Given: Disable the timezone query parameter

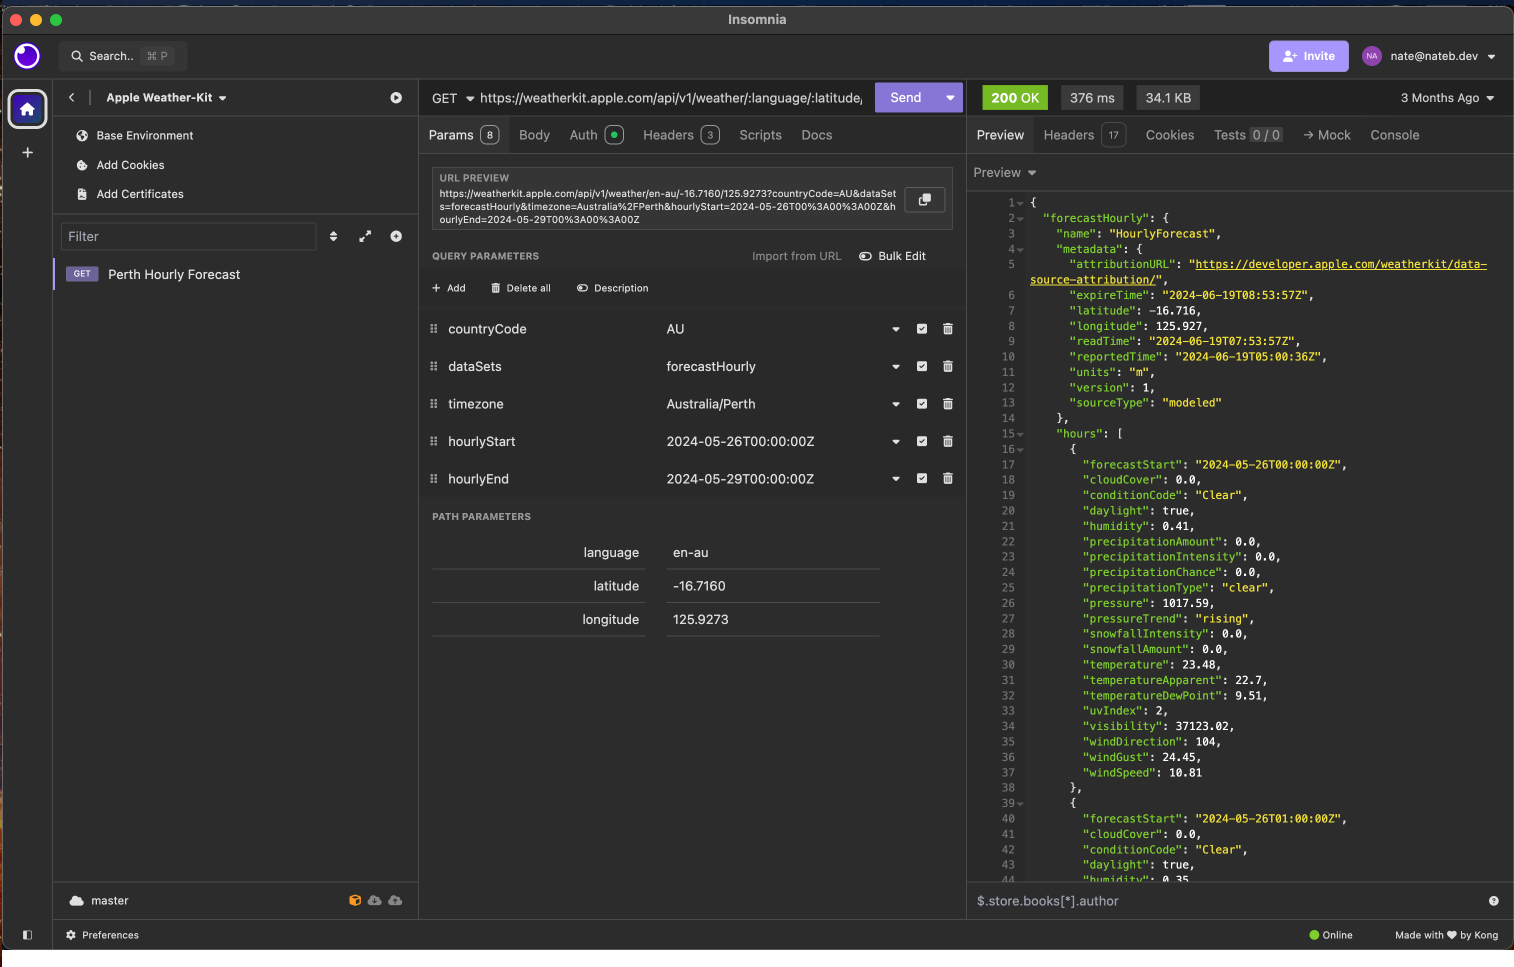Looking at the screenshot, I should (x=922, y=404).
